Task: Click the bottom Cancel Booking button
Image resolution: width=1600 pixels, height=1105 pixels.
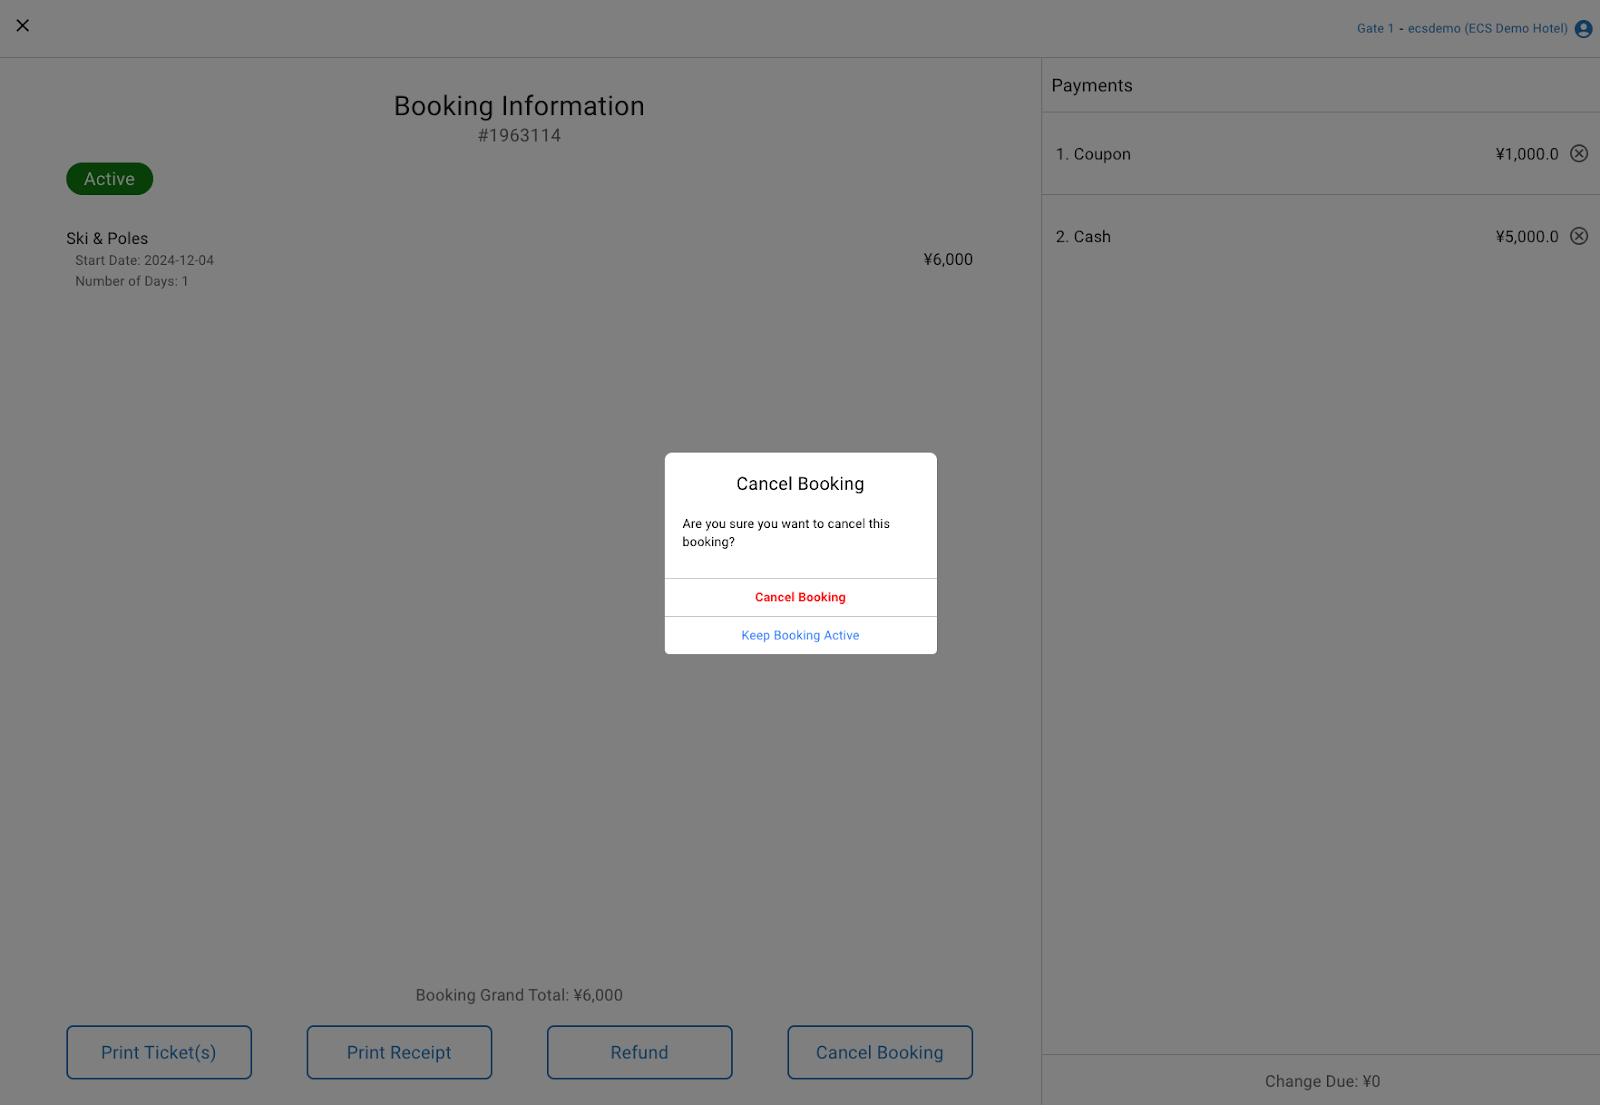Action: tap(879, 1052)
